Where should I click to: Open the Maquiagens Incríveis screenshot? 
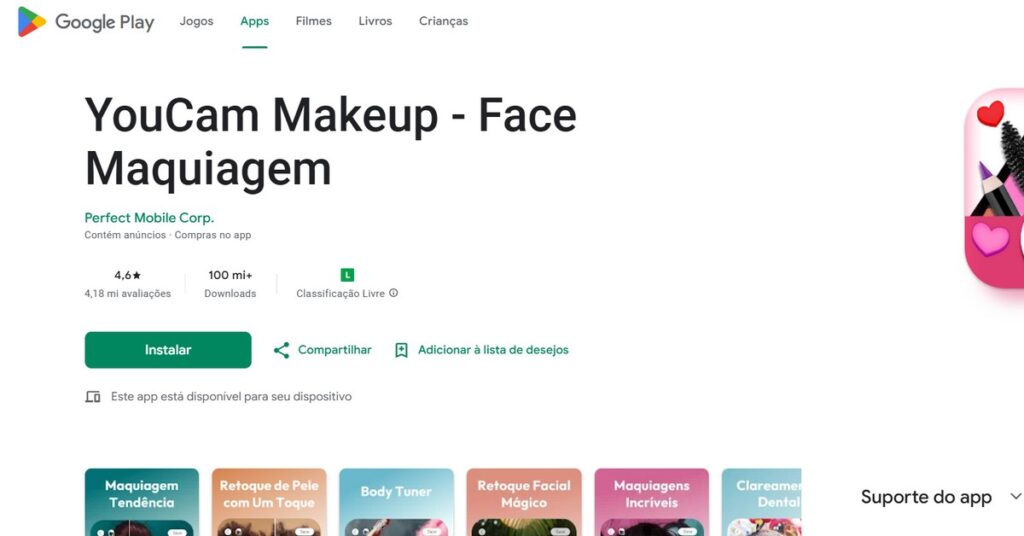[651, 502]
